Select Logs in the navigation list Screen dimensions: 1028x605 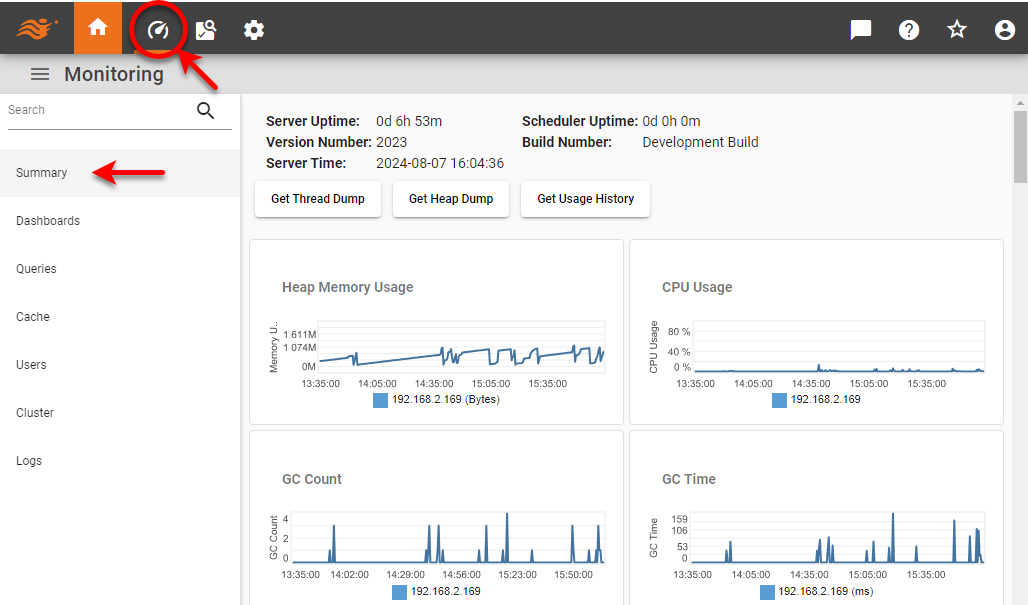29,460
